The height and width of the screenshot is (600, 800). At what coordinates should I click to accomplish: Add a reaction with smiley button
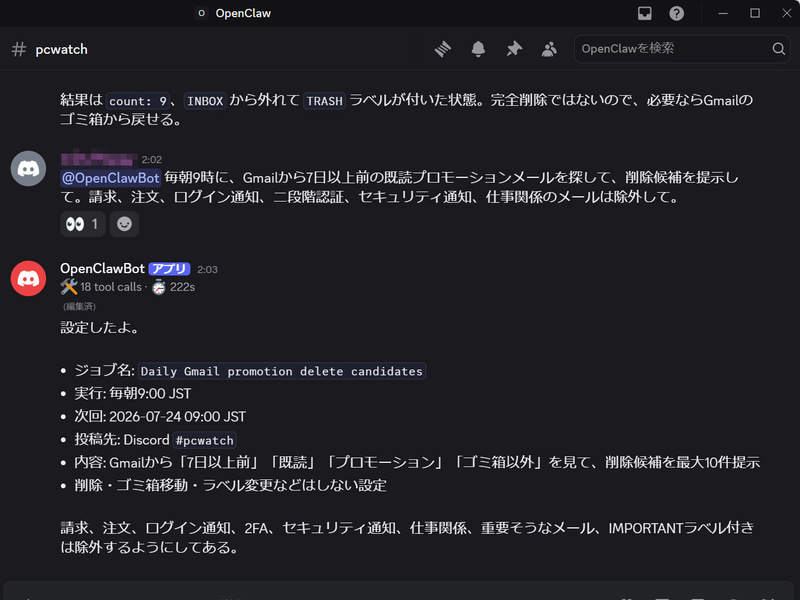click(x=124, y=224)
